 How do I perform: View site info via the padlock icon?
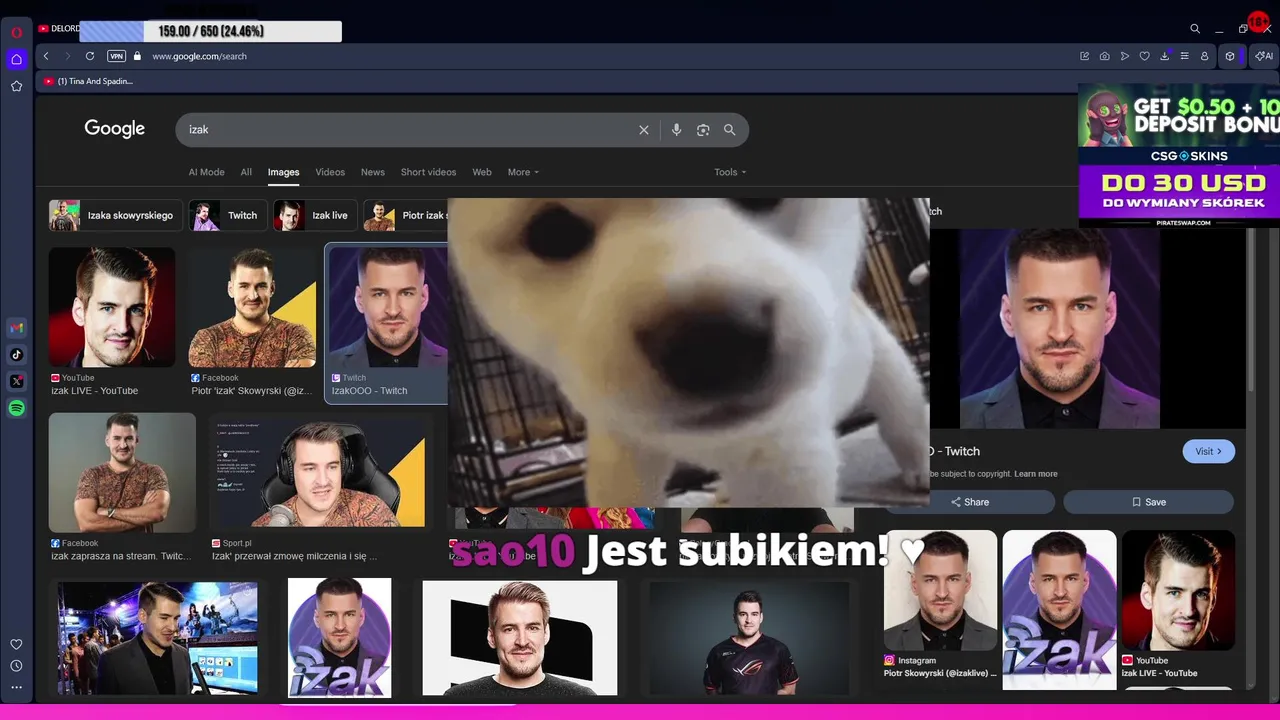coord(137,56)
